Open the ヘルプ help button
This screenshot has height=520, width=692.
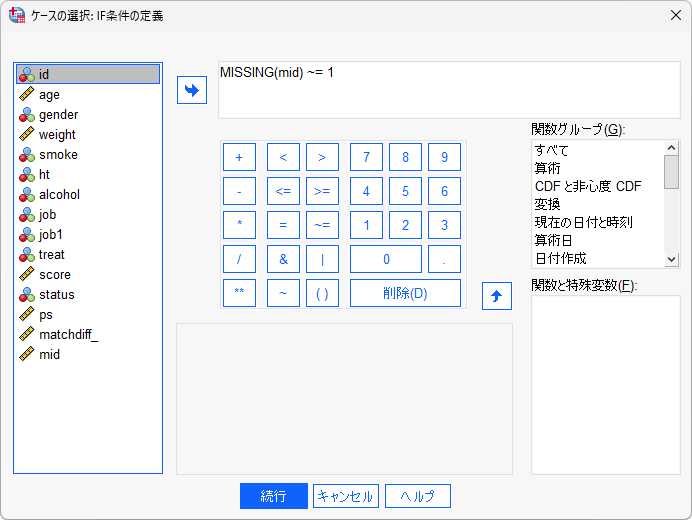(417, 496)
